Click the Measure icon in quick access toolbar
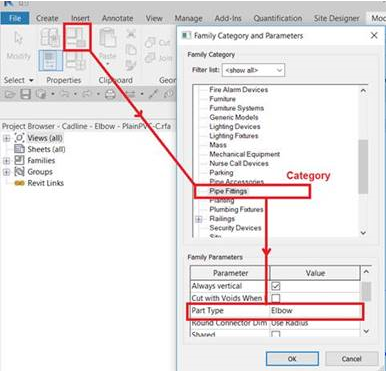Viewport: 387px width, 371px height. point(131,94)
